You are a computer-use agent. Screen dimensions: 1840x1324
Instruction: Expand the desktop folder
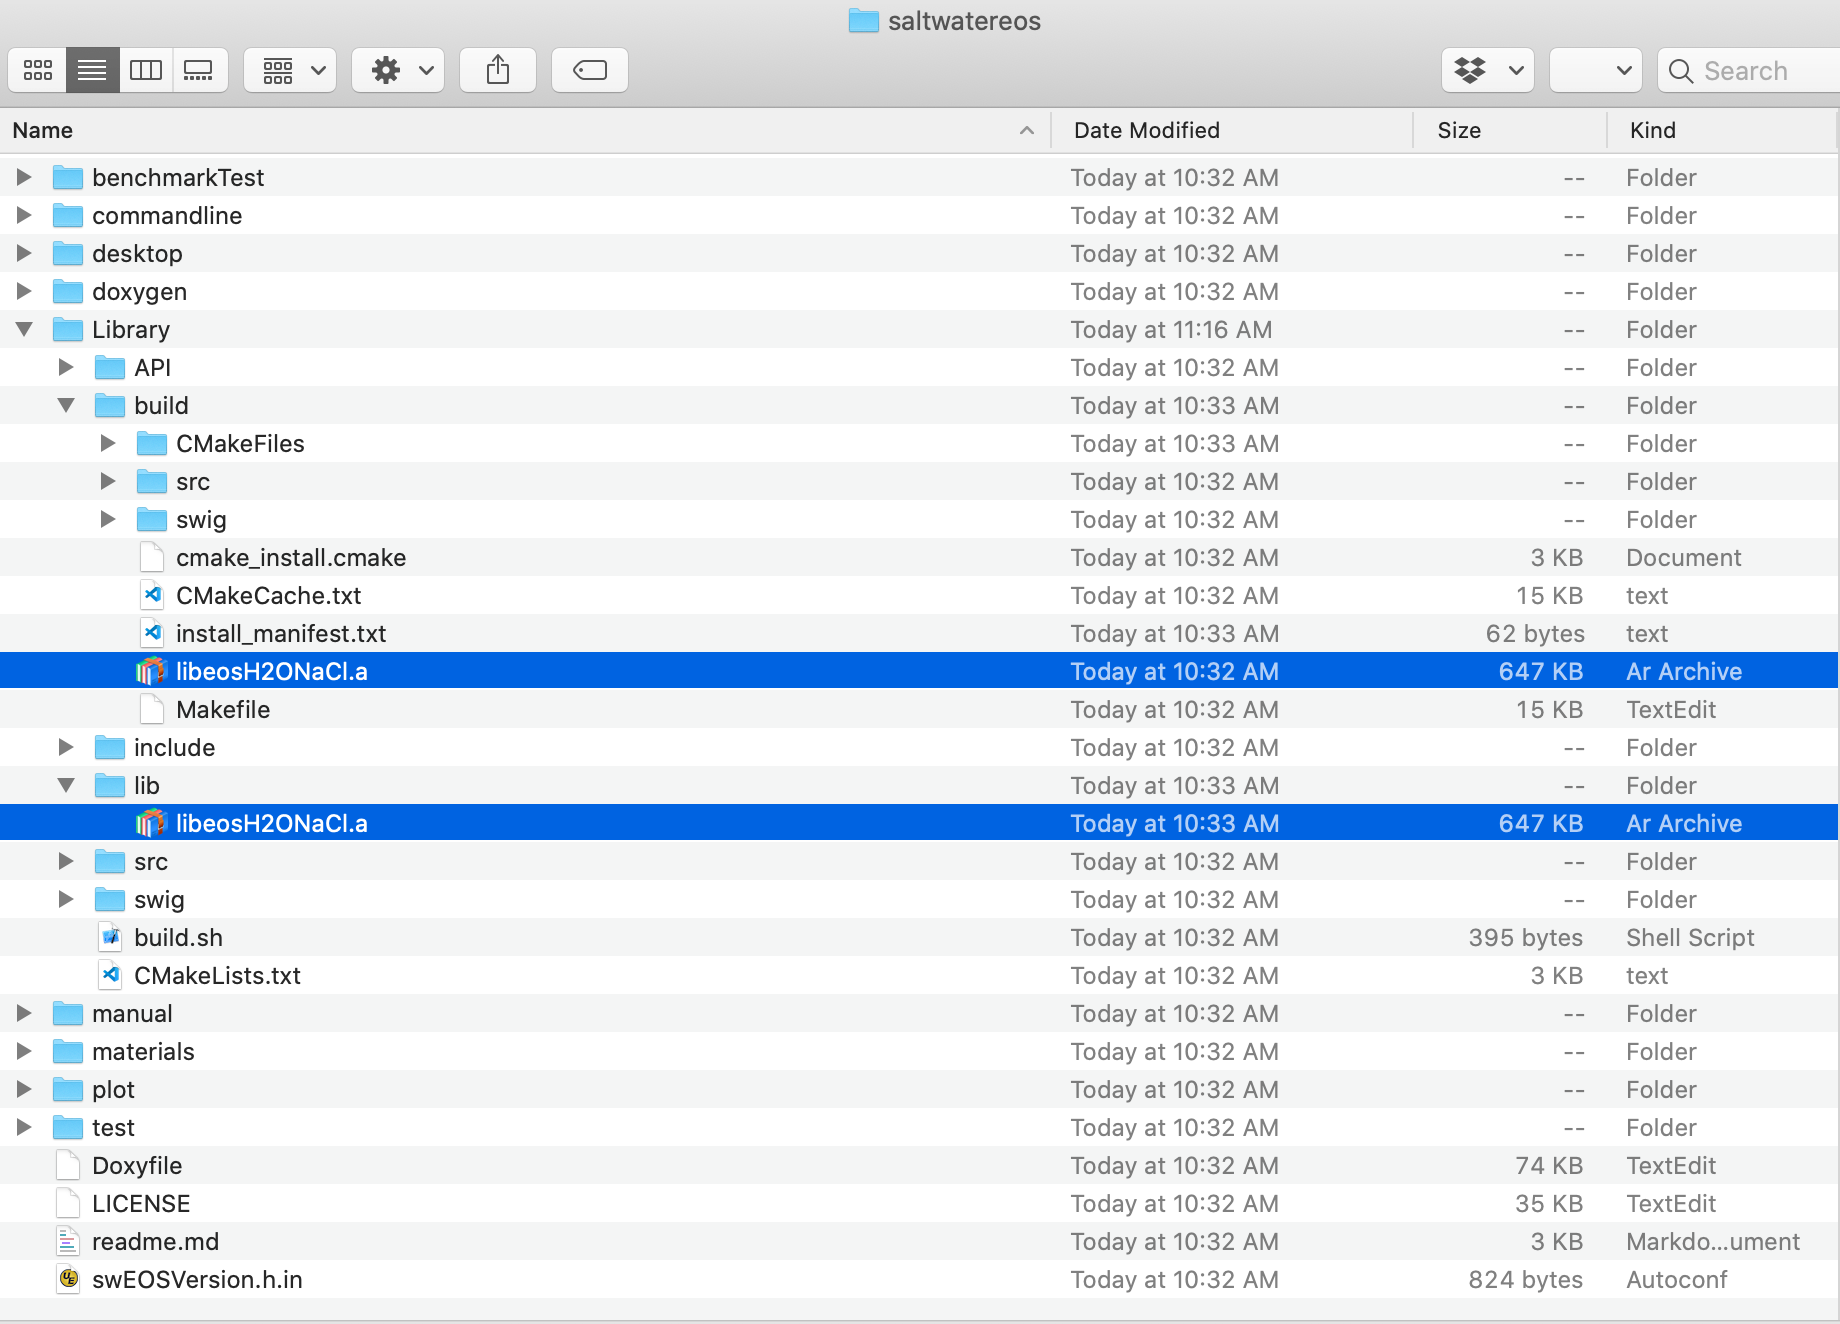24,253
